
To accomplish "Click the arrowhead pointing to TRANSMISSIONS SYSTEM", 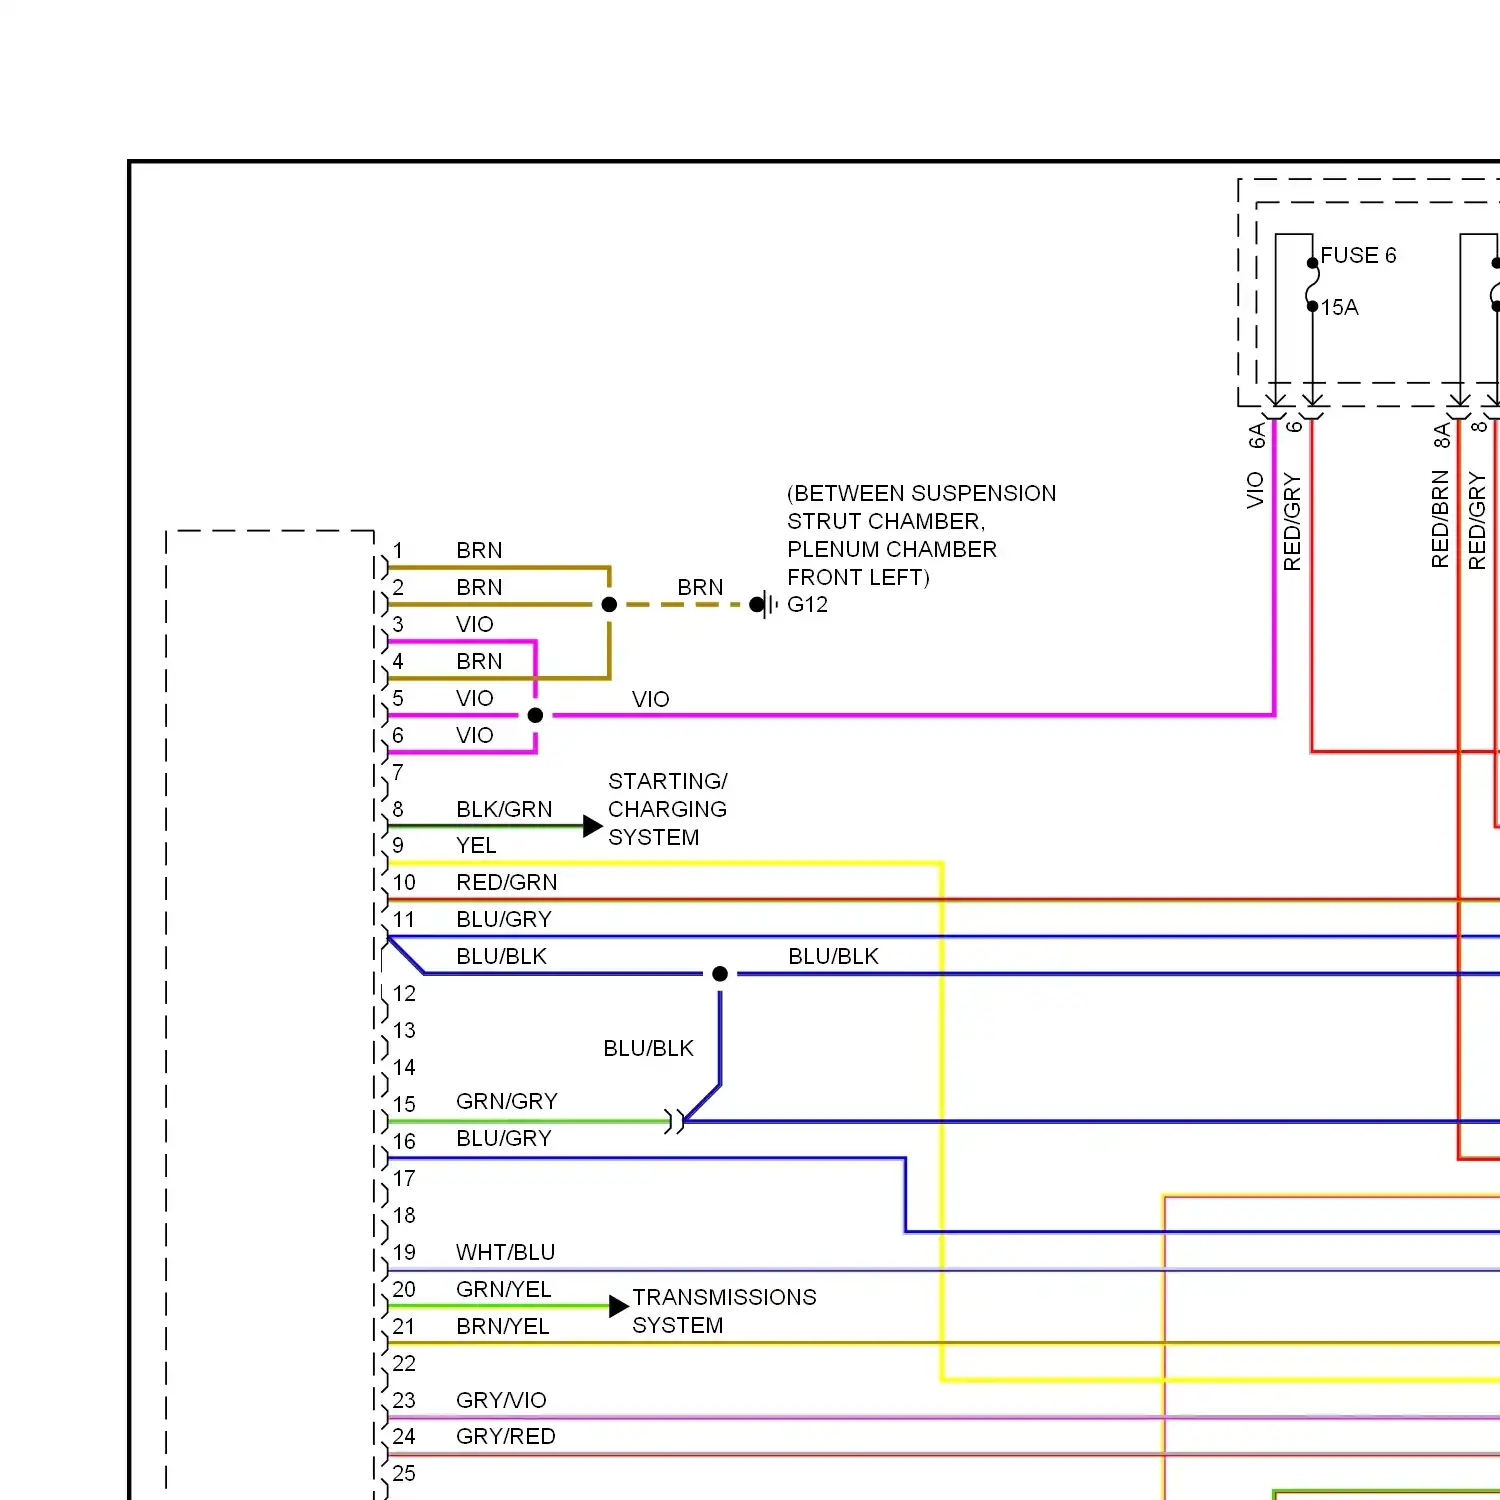I will coord(619,1306).
